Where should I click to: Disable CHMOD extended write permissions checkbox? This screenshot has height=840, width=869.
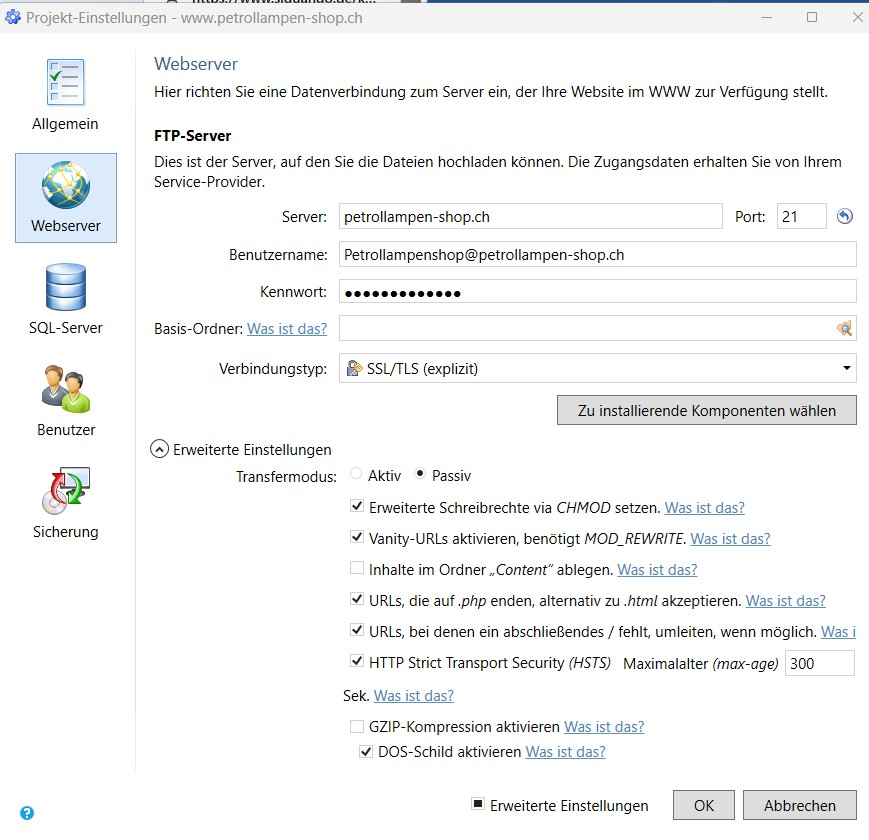(x=357, y=508)
